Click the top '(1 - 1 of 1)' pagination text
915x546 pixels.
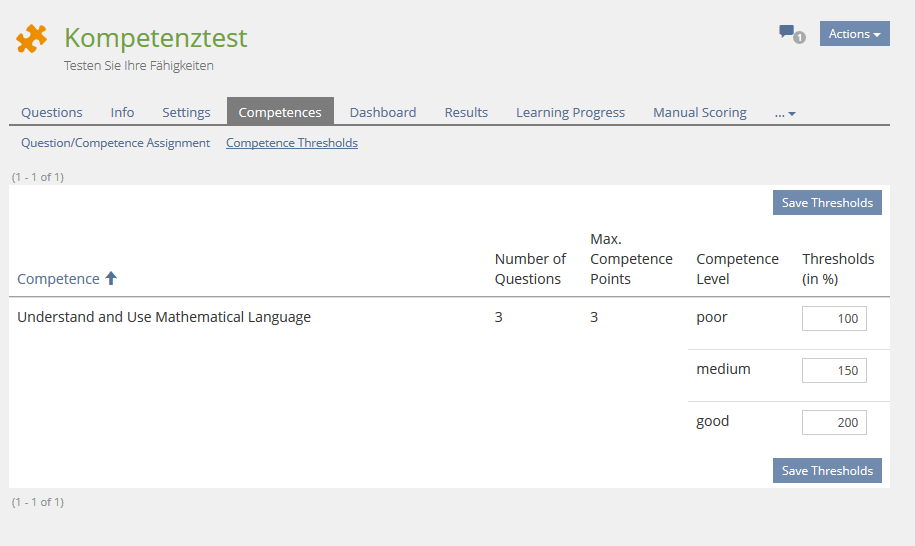[38, 177]
